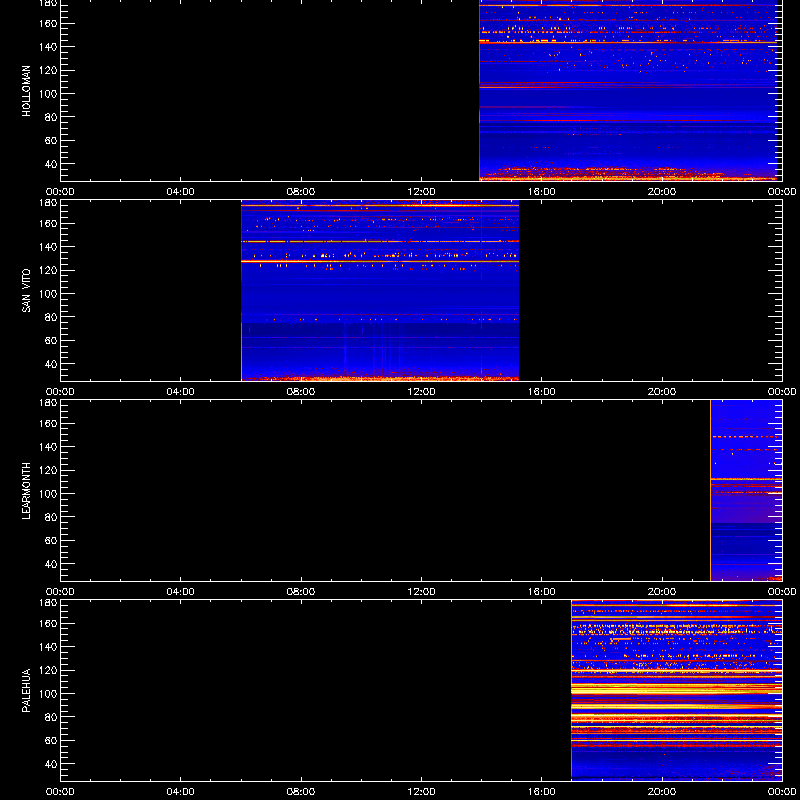Click the 60 frequency tick on Holloman axis
Screen dimensions: 800x800
[52, 141]
